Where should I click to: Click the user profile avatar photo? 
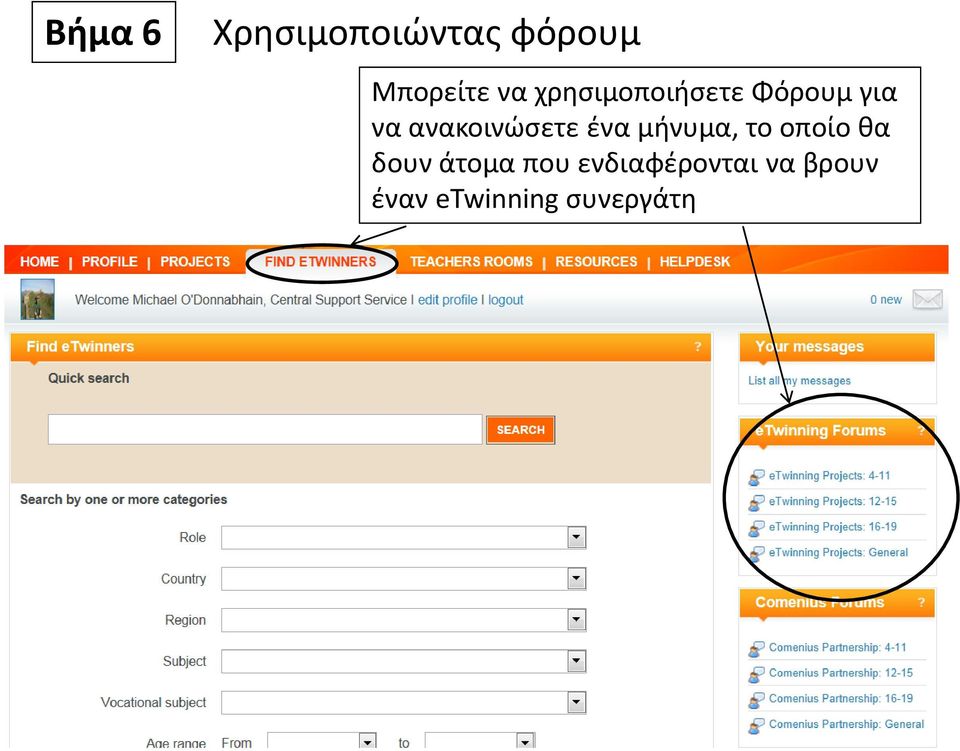tap(37, 299)
